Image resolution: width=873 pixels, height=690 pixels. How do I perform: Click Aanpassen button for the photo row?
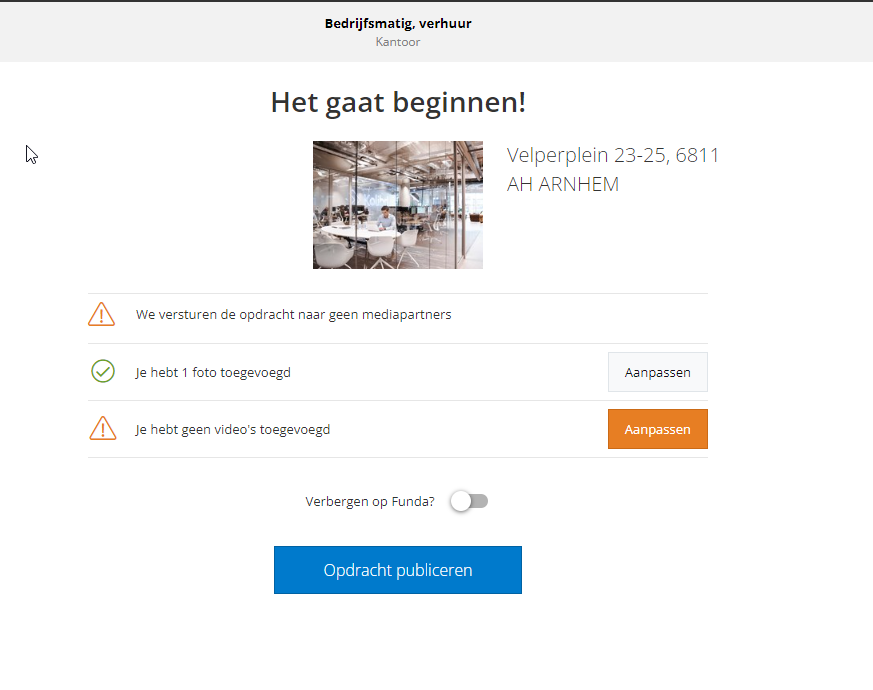(x=658, y=372)
